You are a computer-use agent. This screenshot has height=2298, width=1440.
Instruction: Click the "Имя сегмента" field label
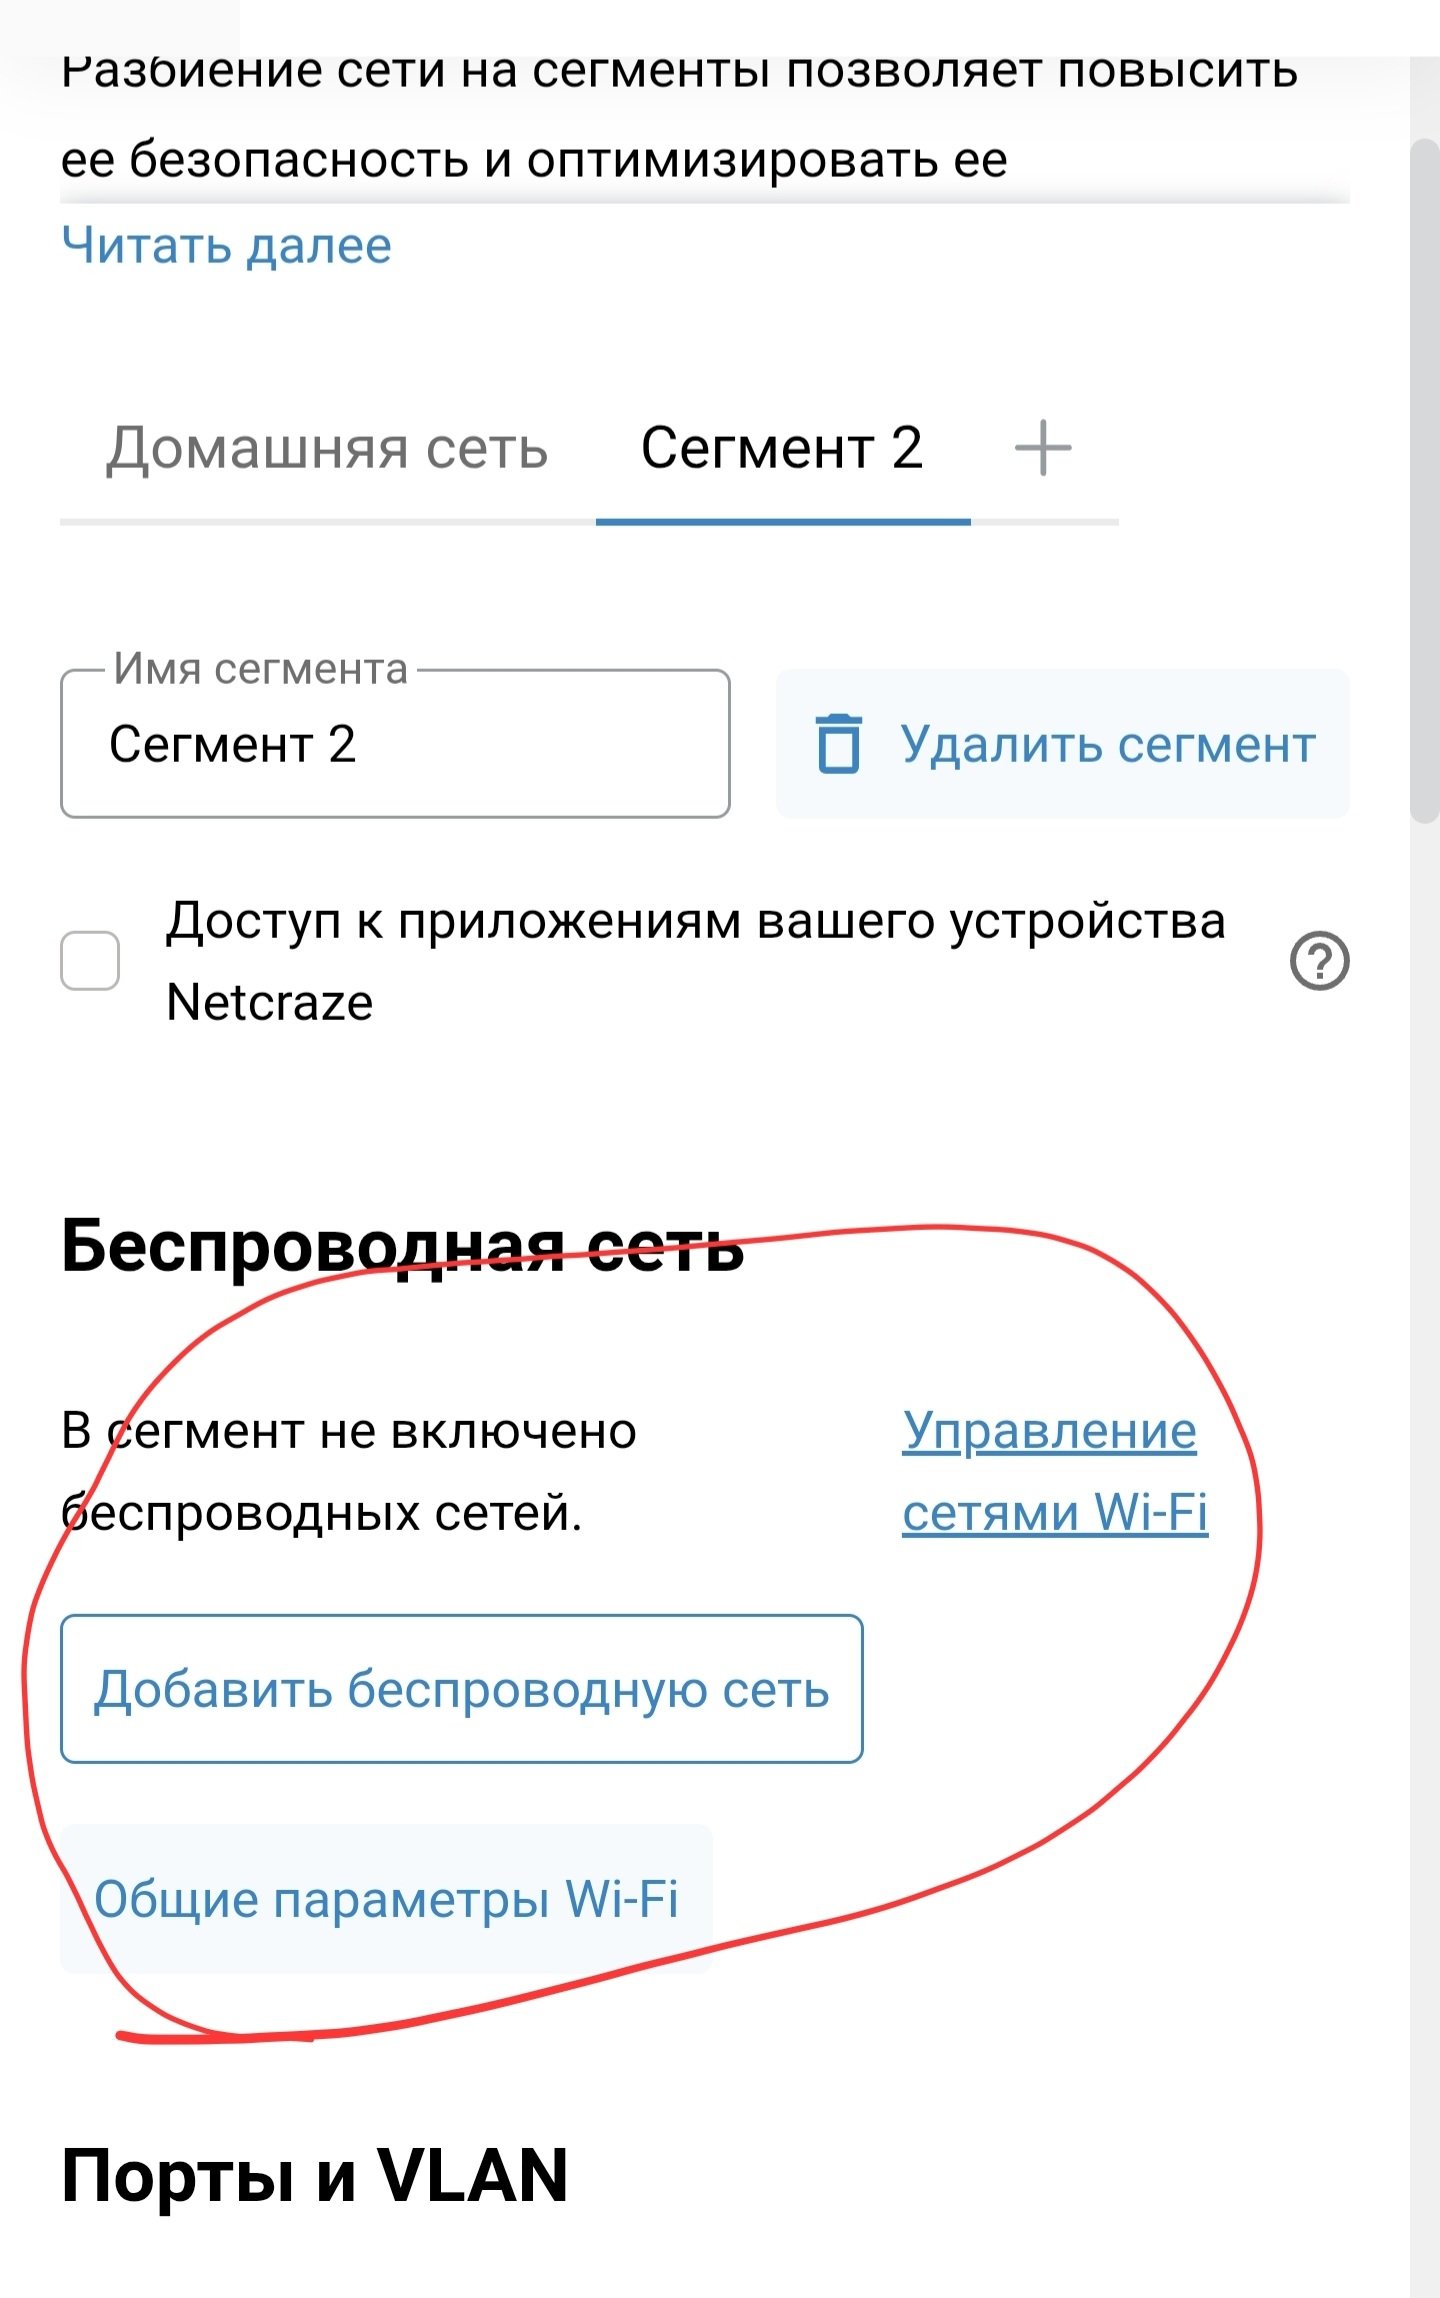point(260,669)
